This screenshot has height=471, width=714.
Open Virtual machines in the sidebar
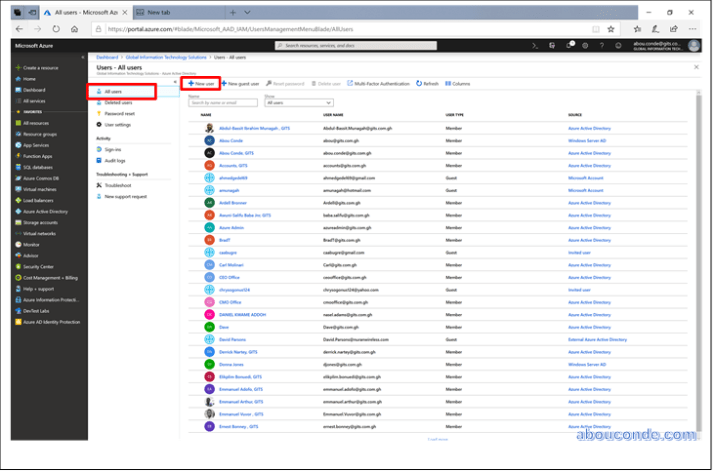(40, 189)
